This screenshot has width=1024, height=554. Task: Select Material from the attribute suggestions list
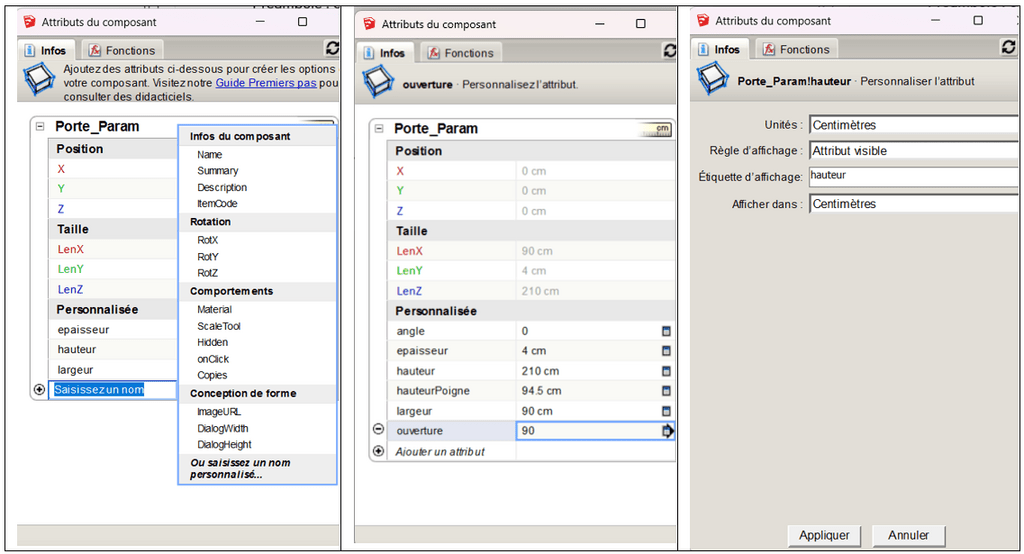coord(215,310)
